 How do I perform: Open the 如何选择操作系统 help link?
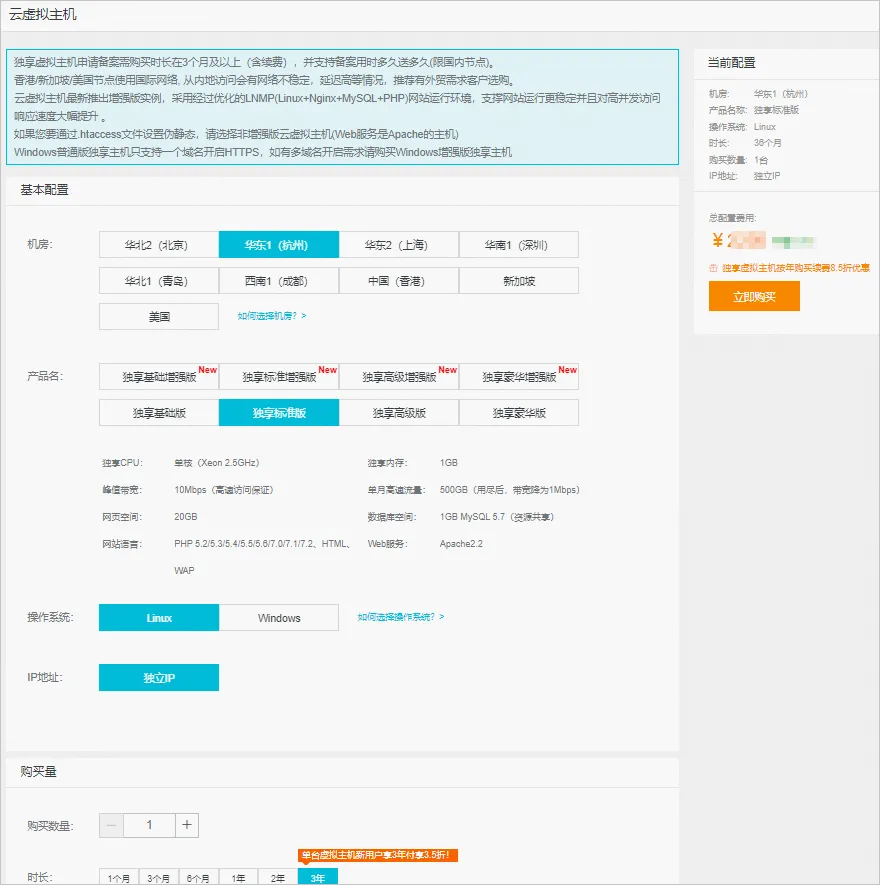pyautogui.click(x=400, y=617)
